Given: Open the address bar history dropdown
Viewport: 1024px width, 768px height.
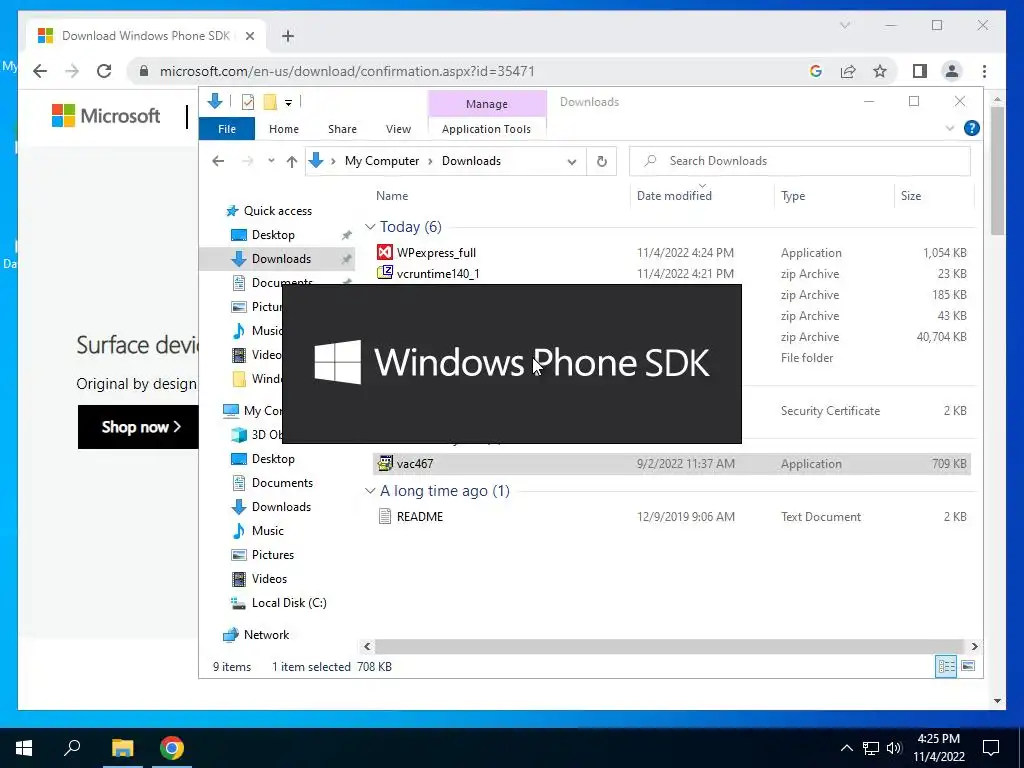Looking at the screenshot, I should pos(571,161).
